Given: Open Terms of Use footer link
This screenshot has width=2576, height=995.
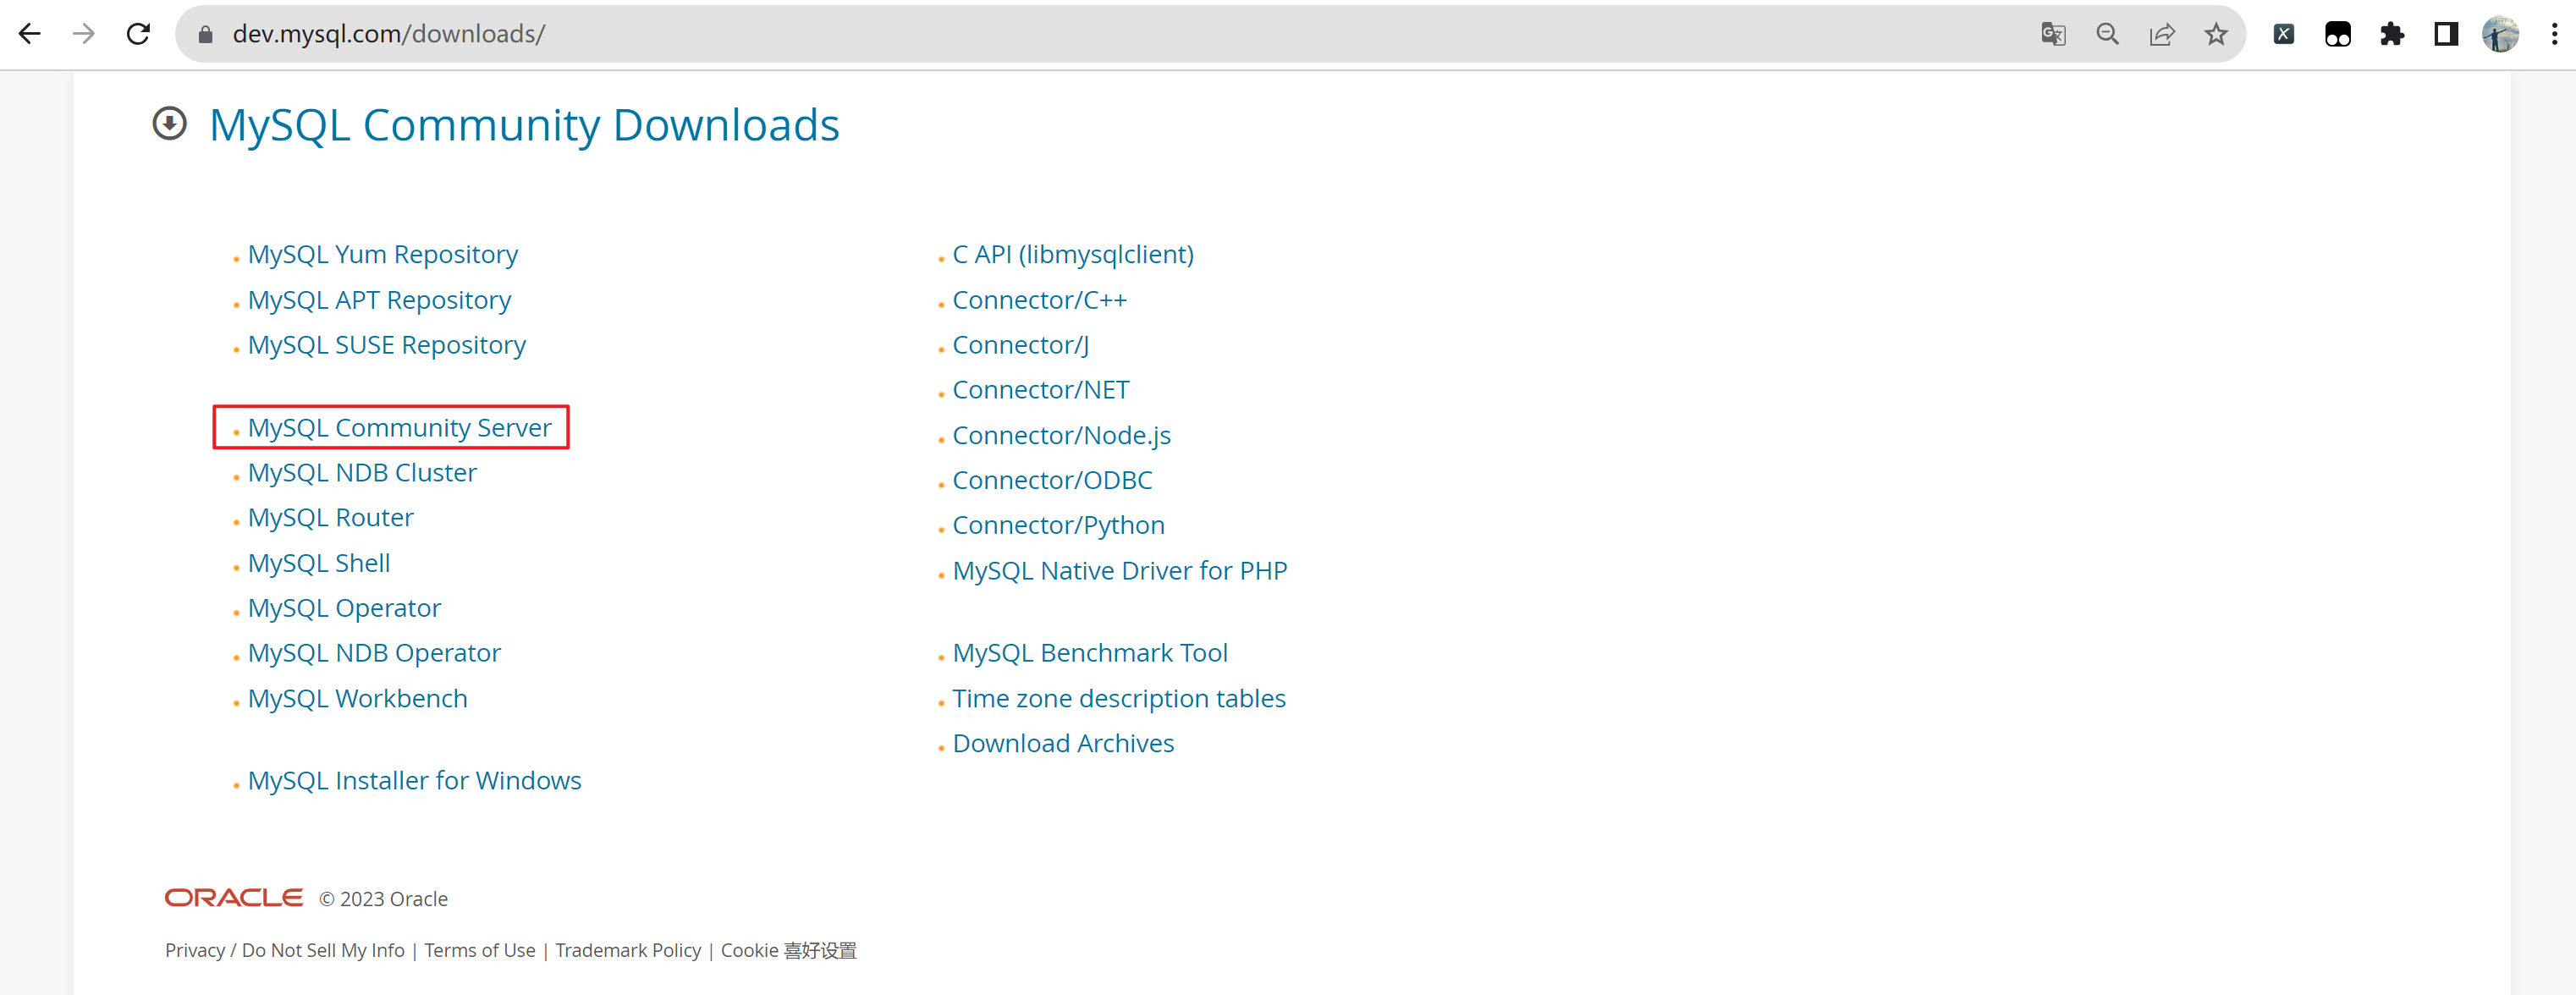Looking at the screenshot, I should [x=479, y=950].
